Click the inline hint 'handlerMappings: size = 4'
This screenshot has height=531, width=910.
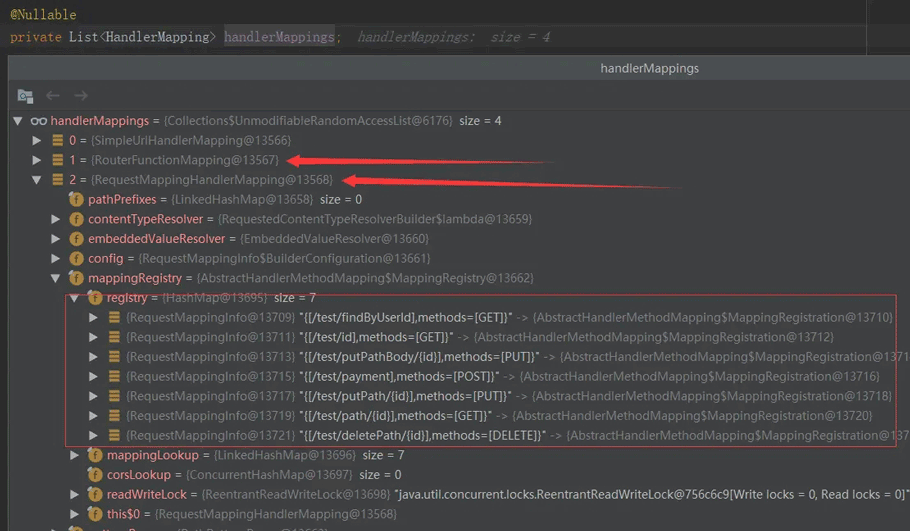(x=454, y=37)
